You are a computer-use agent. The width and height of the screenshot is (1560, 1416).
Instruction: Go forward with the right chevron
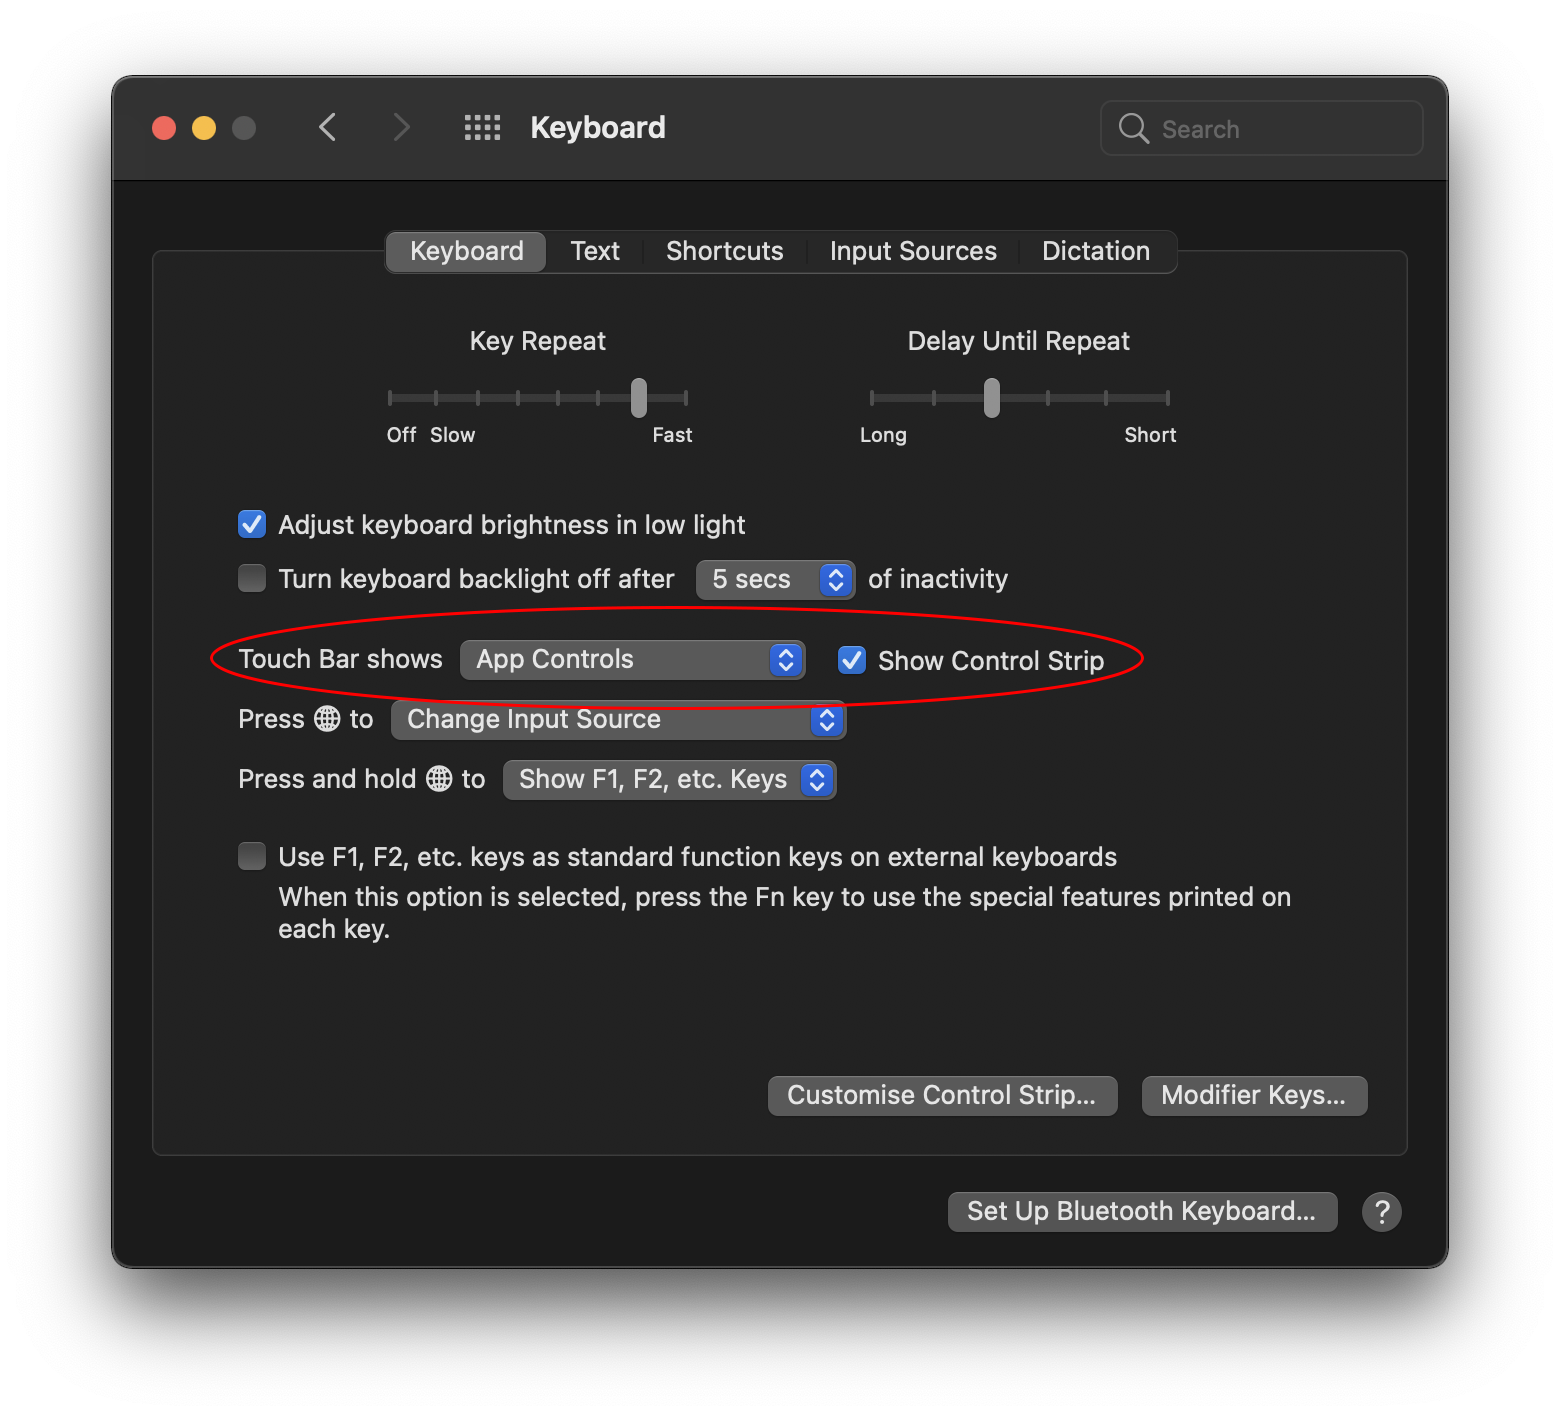(401, 128)
